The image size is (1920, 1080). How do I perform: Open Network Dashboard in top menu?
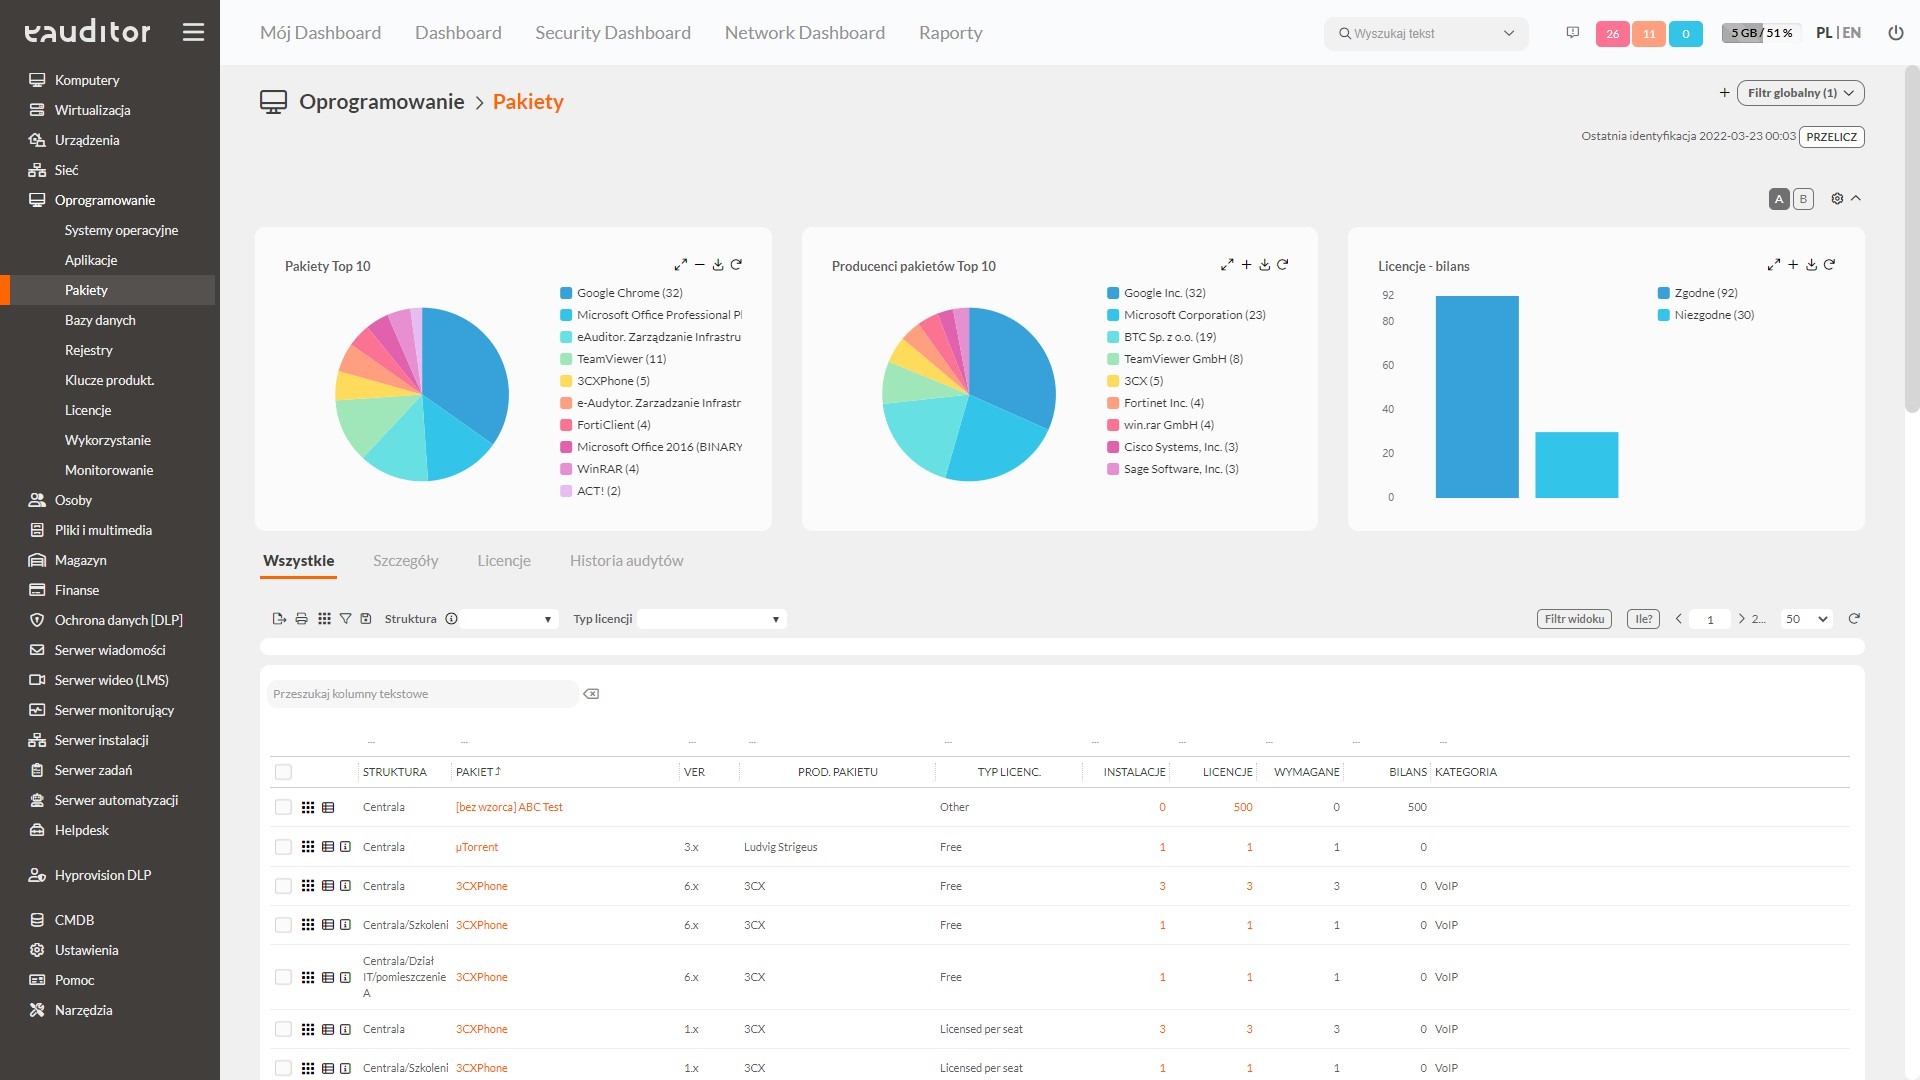(805, 33)
